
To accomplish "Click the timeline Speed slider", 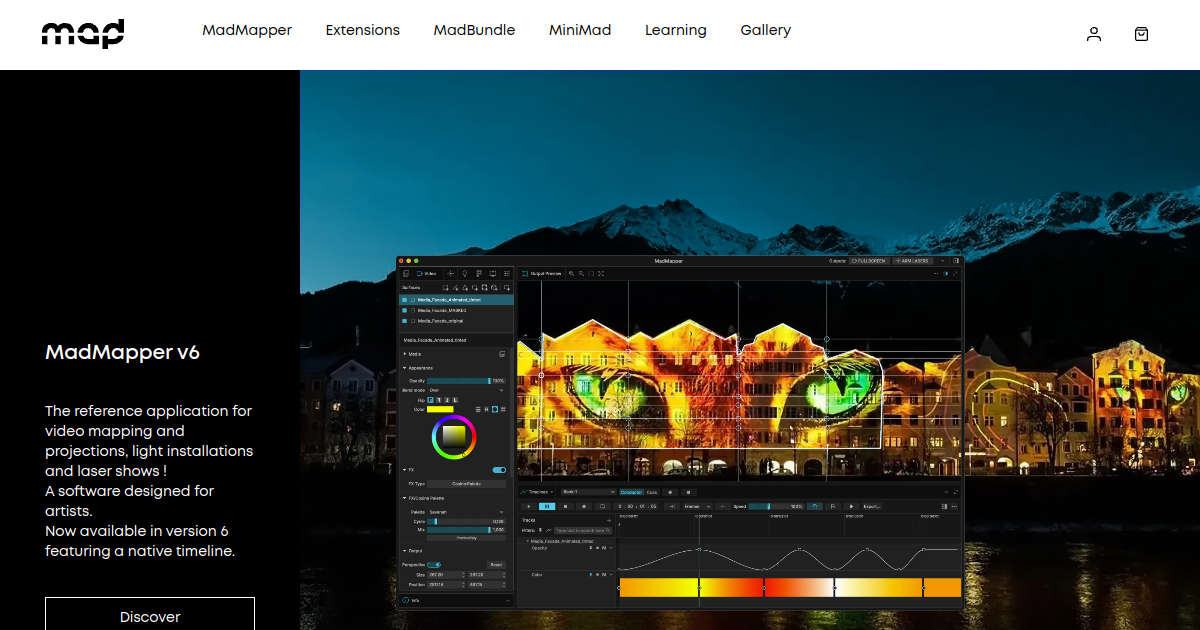I will coord(776,506).
